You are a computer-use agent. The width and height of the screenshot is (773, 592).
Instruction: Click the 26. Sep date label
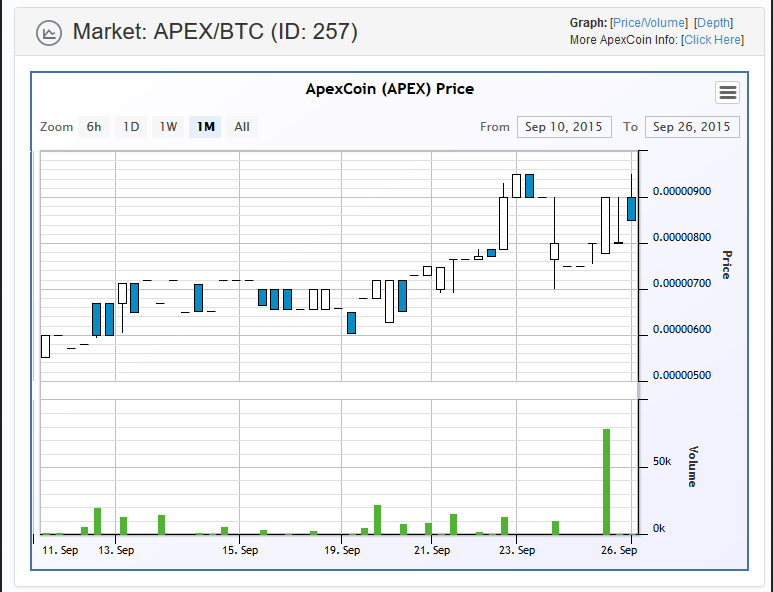(619, 550)
